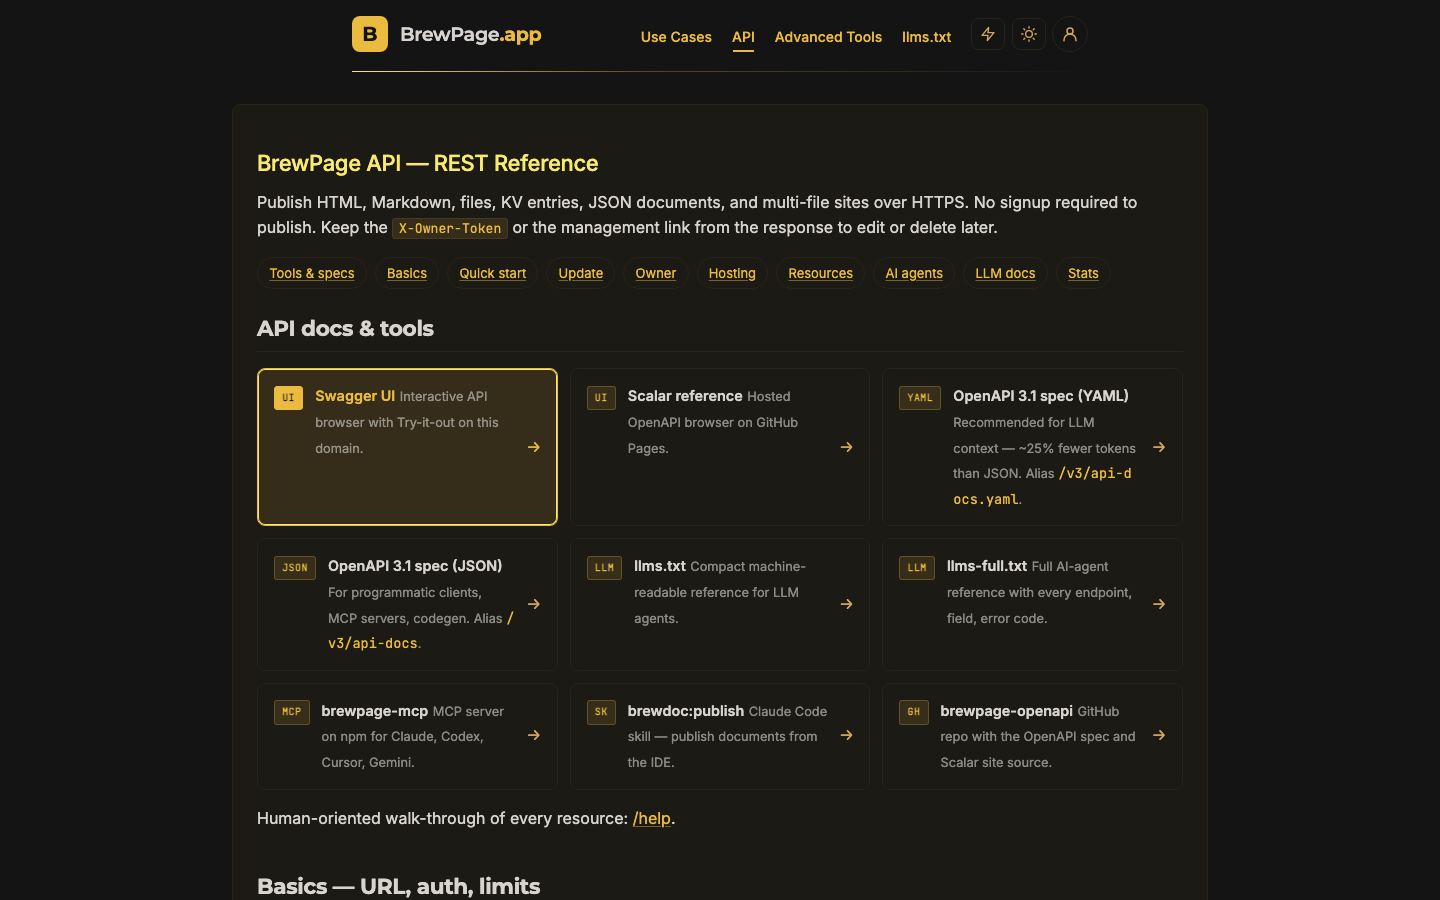Open the lightning bolt quick action icon

(988, 34)
